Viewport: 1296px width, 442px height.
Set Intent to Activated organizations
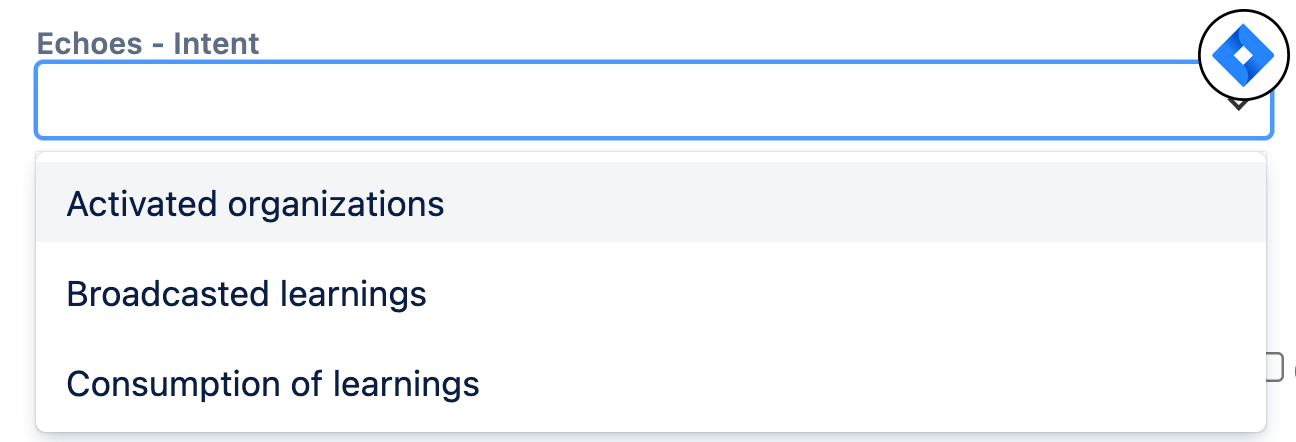point(651,203)
